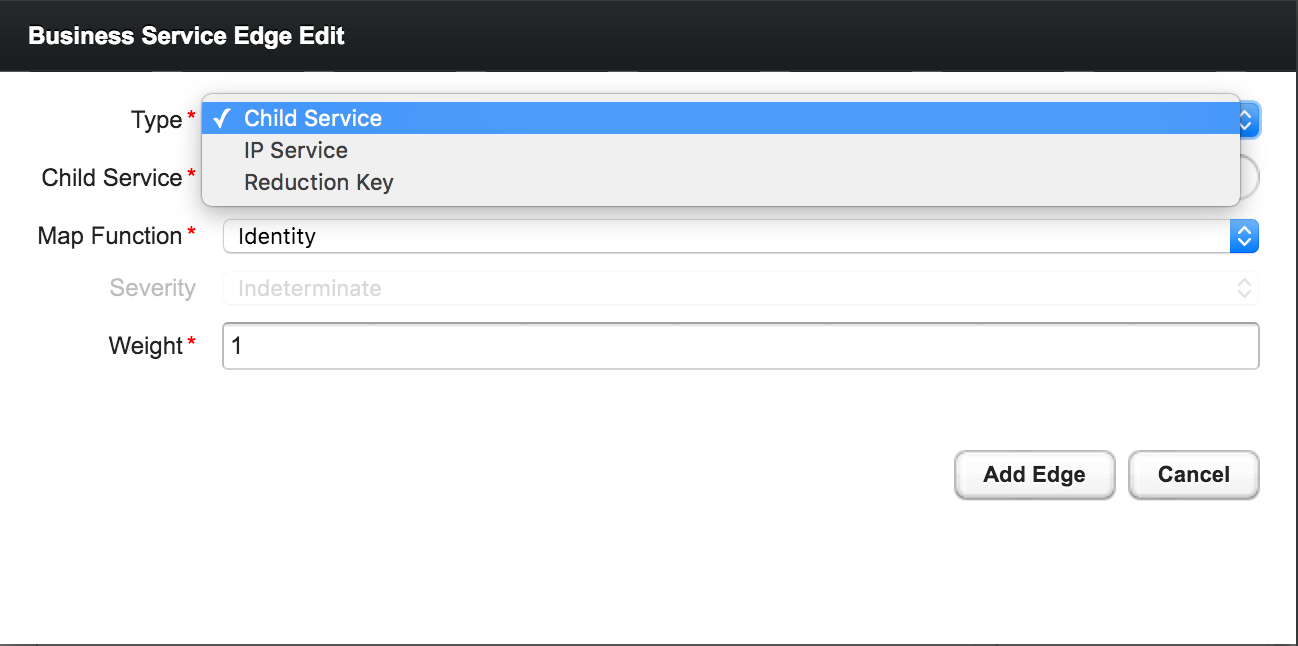Choose IP Service from the Type list
Image resolution: width=1298 pixels, height=646 pixels.
tap(296, 151)
